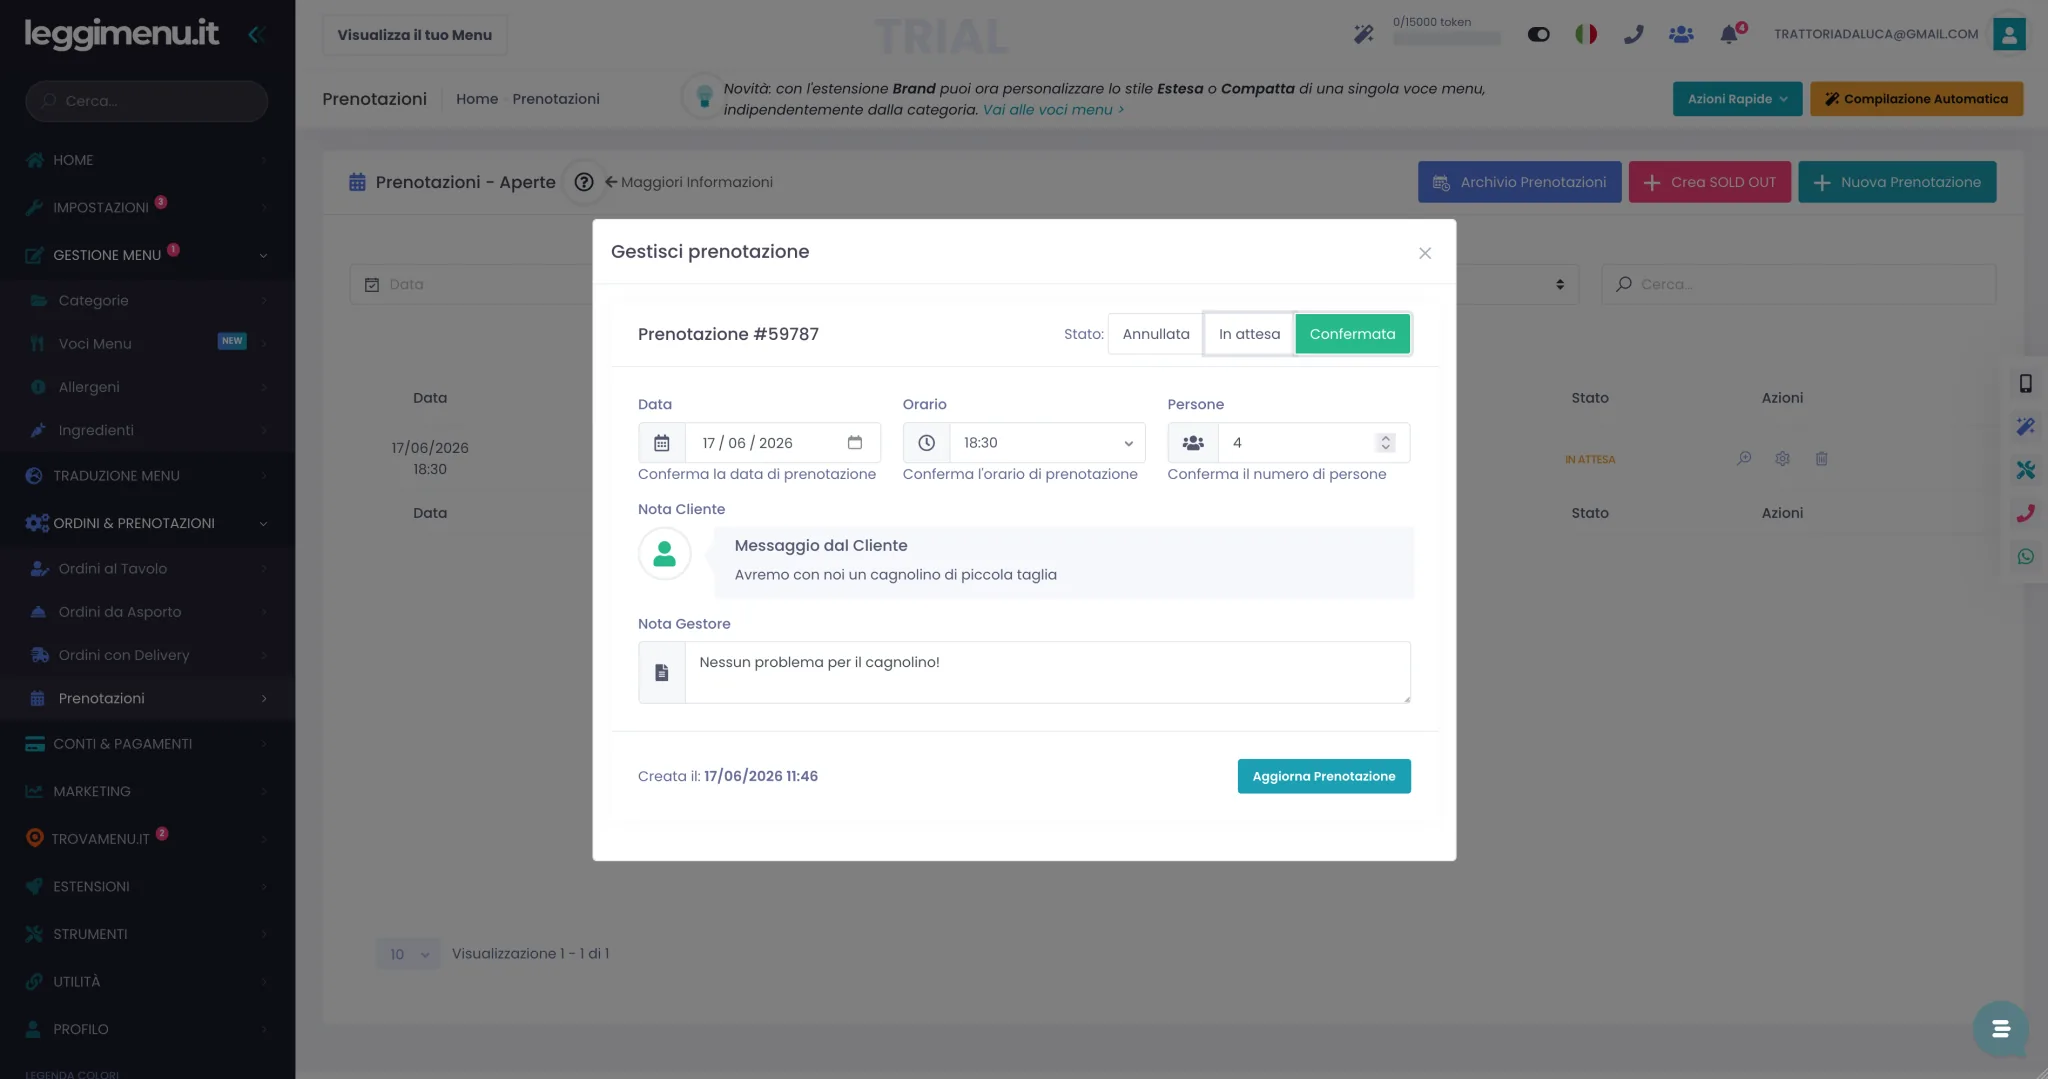Open Archivio Prenotazioni
Viewport: 2048px width, 1079px height.
[1519, 182]
